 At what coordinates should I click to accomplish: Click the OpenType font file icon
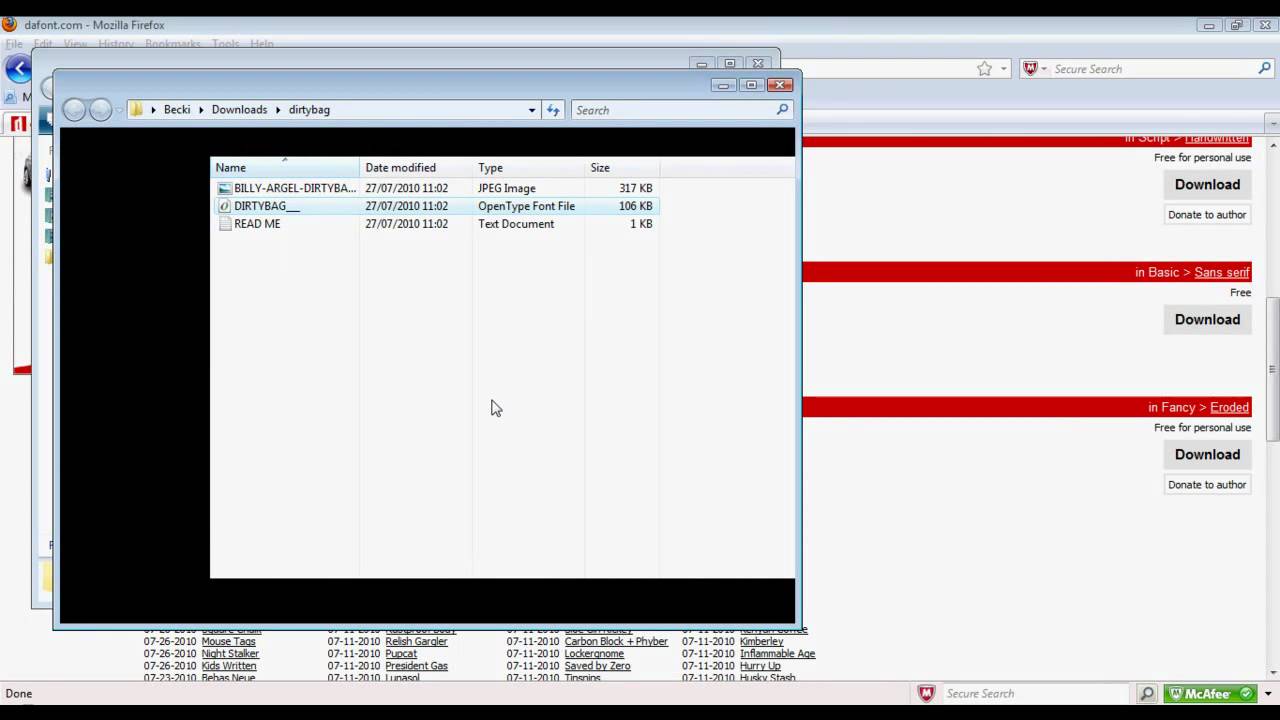pos(225,206)
